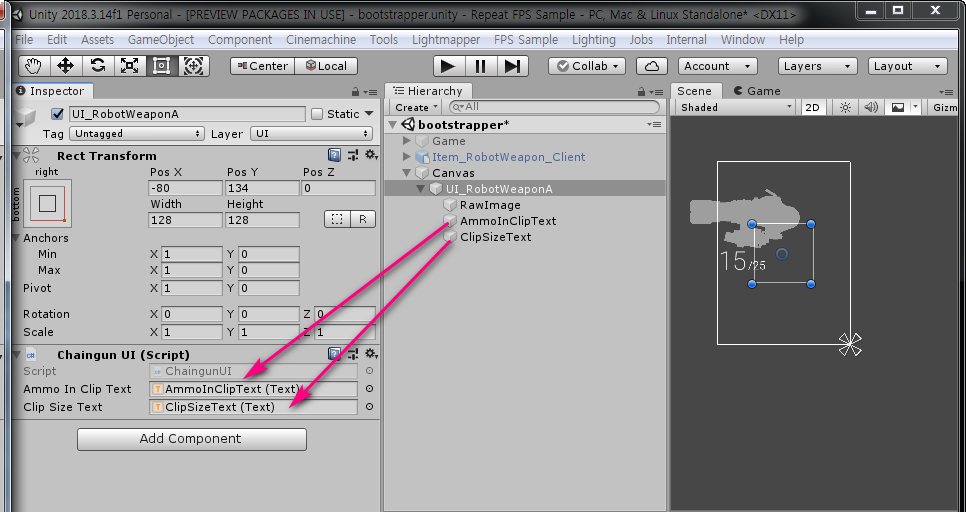
Task: Select the Scale tool
Action: tap(129, 66)
